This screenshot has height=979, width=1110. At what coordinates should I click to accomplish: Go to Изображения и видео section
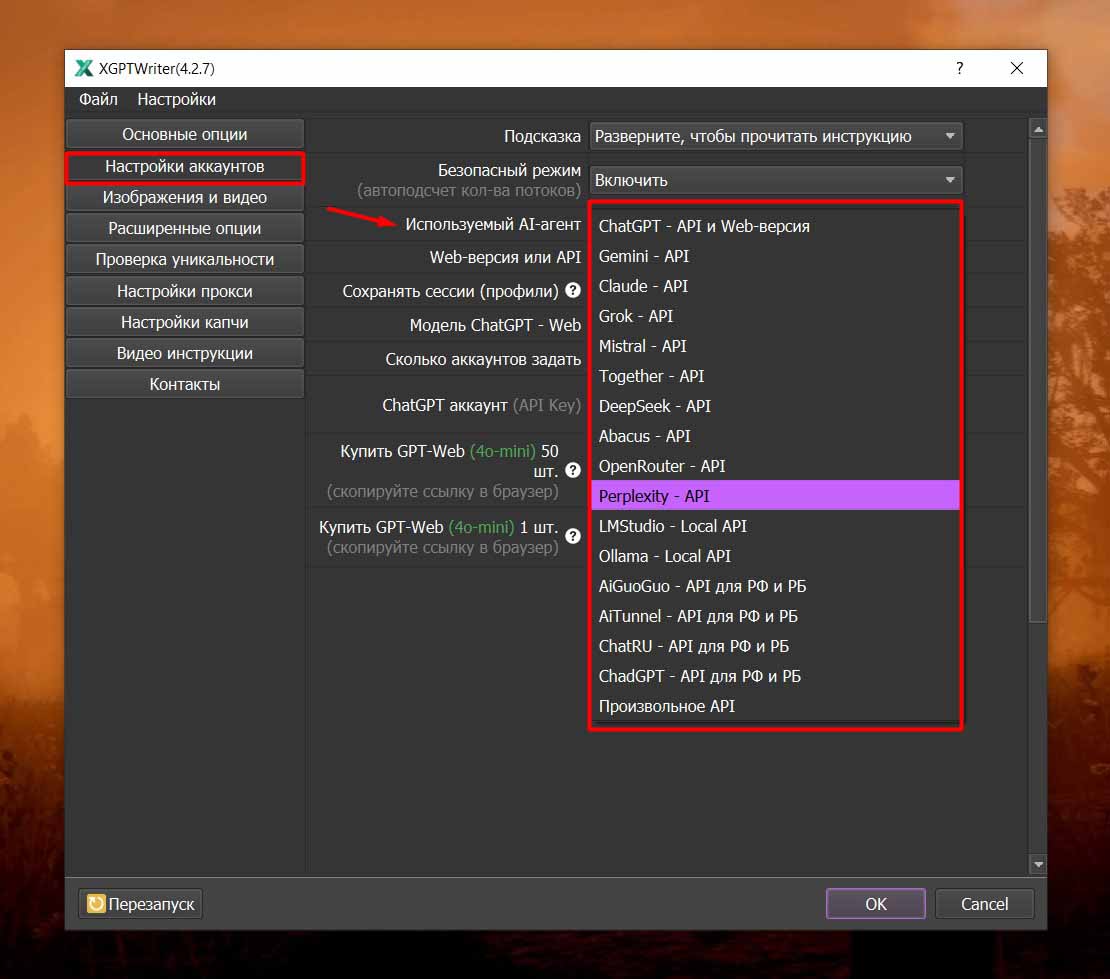pos(185,197)
